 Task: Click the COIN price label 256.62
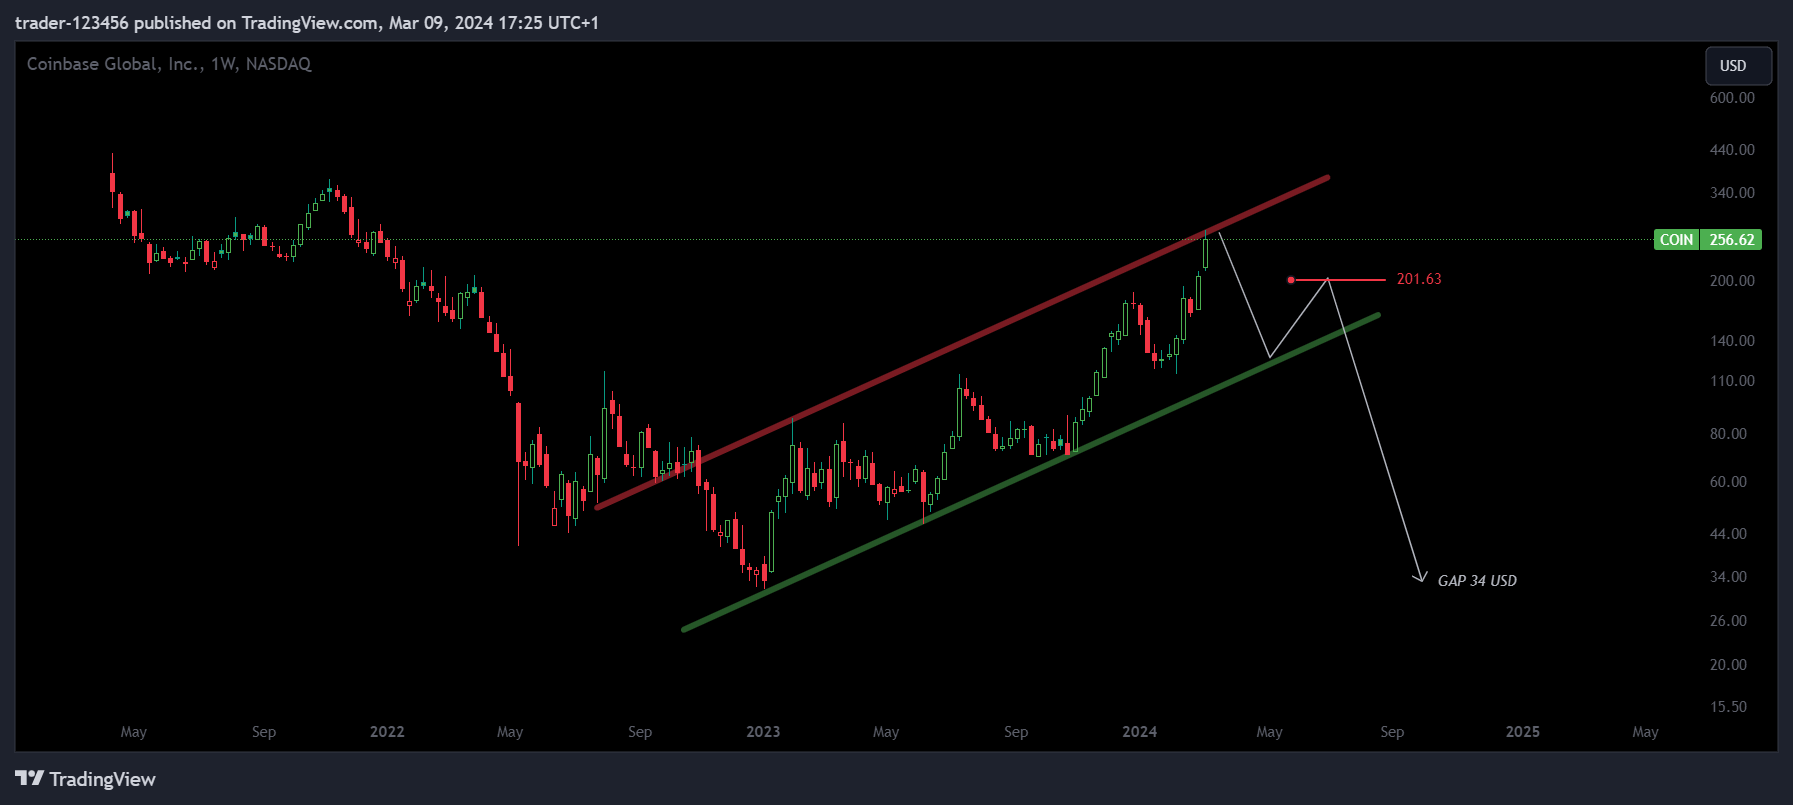[1708, 240]
